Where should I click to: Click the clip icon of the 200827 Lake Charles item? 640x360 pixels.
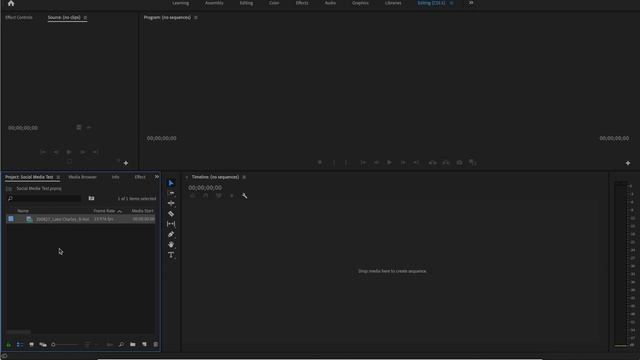click(29, 219)
